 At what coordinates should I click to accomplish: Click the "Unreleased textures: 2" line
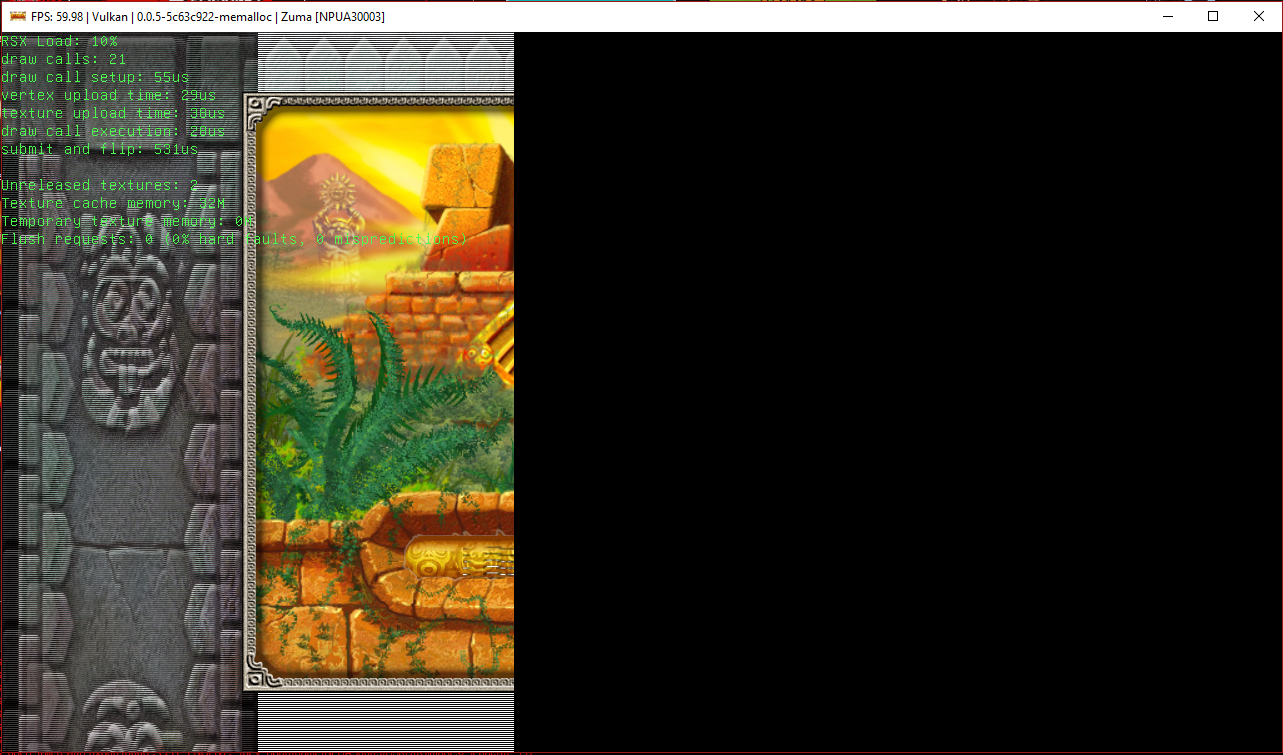pyautogui.click(x=100, y=185)
